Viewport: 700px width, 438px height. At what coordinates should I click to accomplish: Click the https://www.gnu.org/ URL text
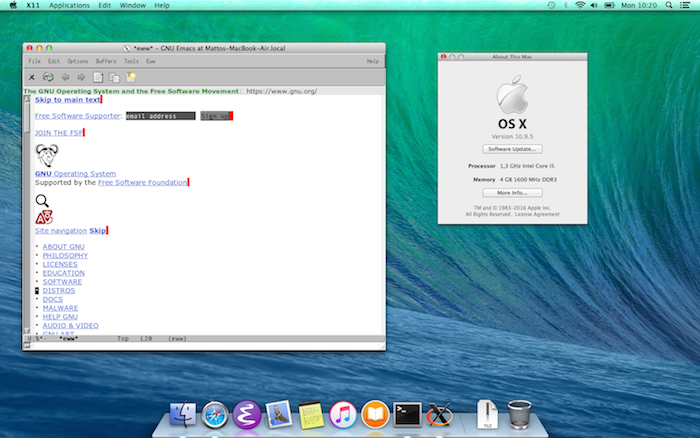(x=282, y=91)
